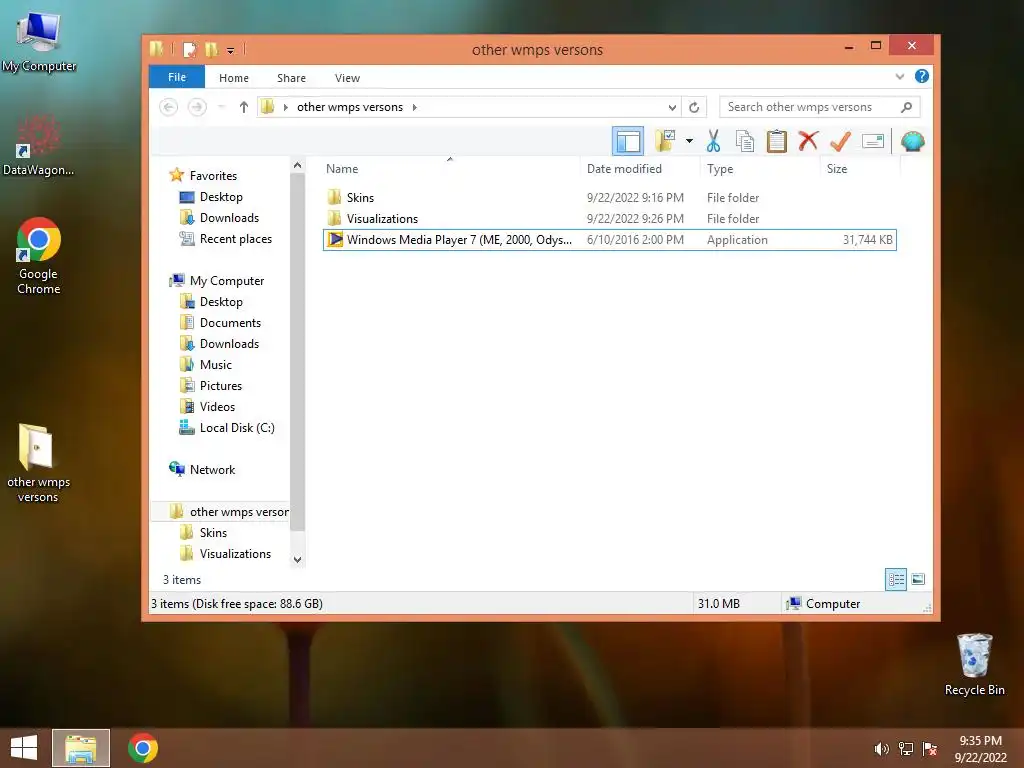The width and height of the screenshot is (1024, 768).
Task: Go up one folder level
Action: point(244,106)
